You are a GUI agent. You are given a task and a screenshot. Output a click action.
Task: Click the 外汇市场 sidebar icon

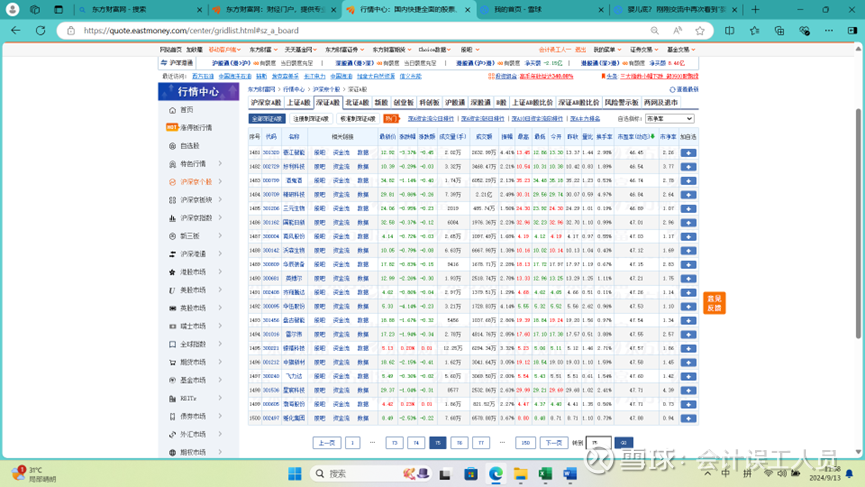pyautogui.click(x=172, y=434)
